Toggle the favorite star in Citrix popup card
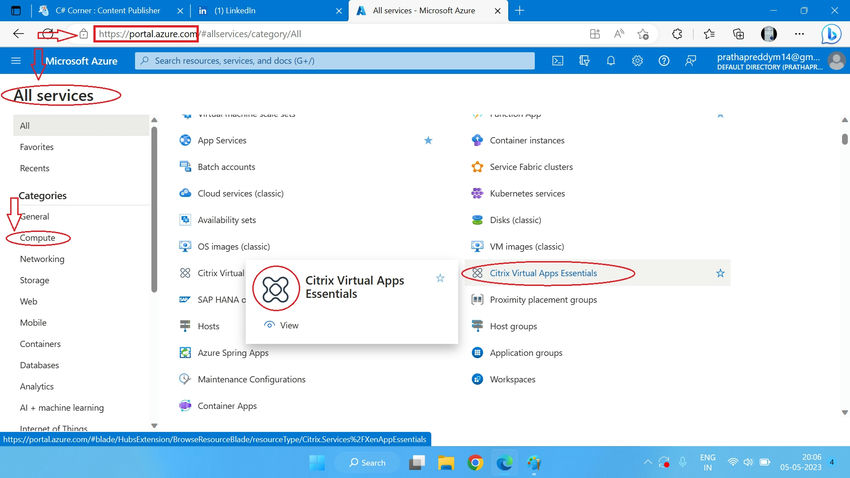This screenshot has width=850, height=478. point(440,278)
